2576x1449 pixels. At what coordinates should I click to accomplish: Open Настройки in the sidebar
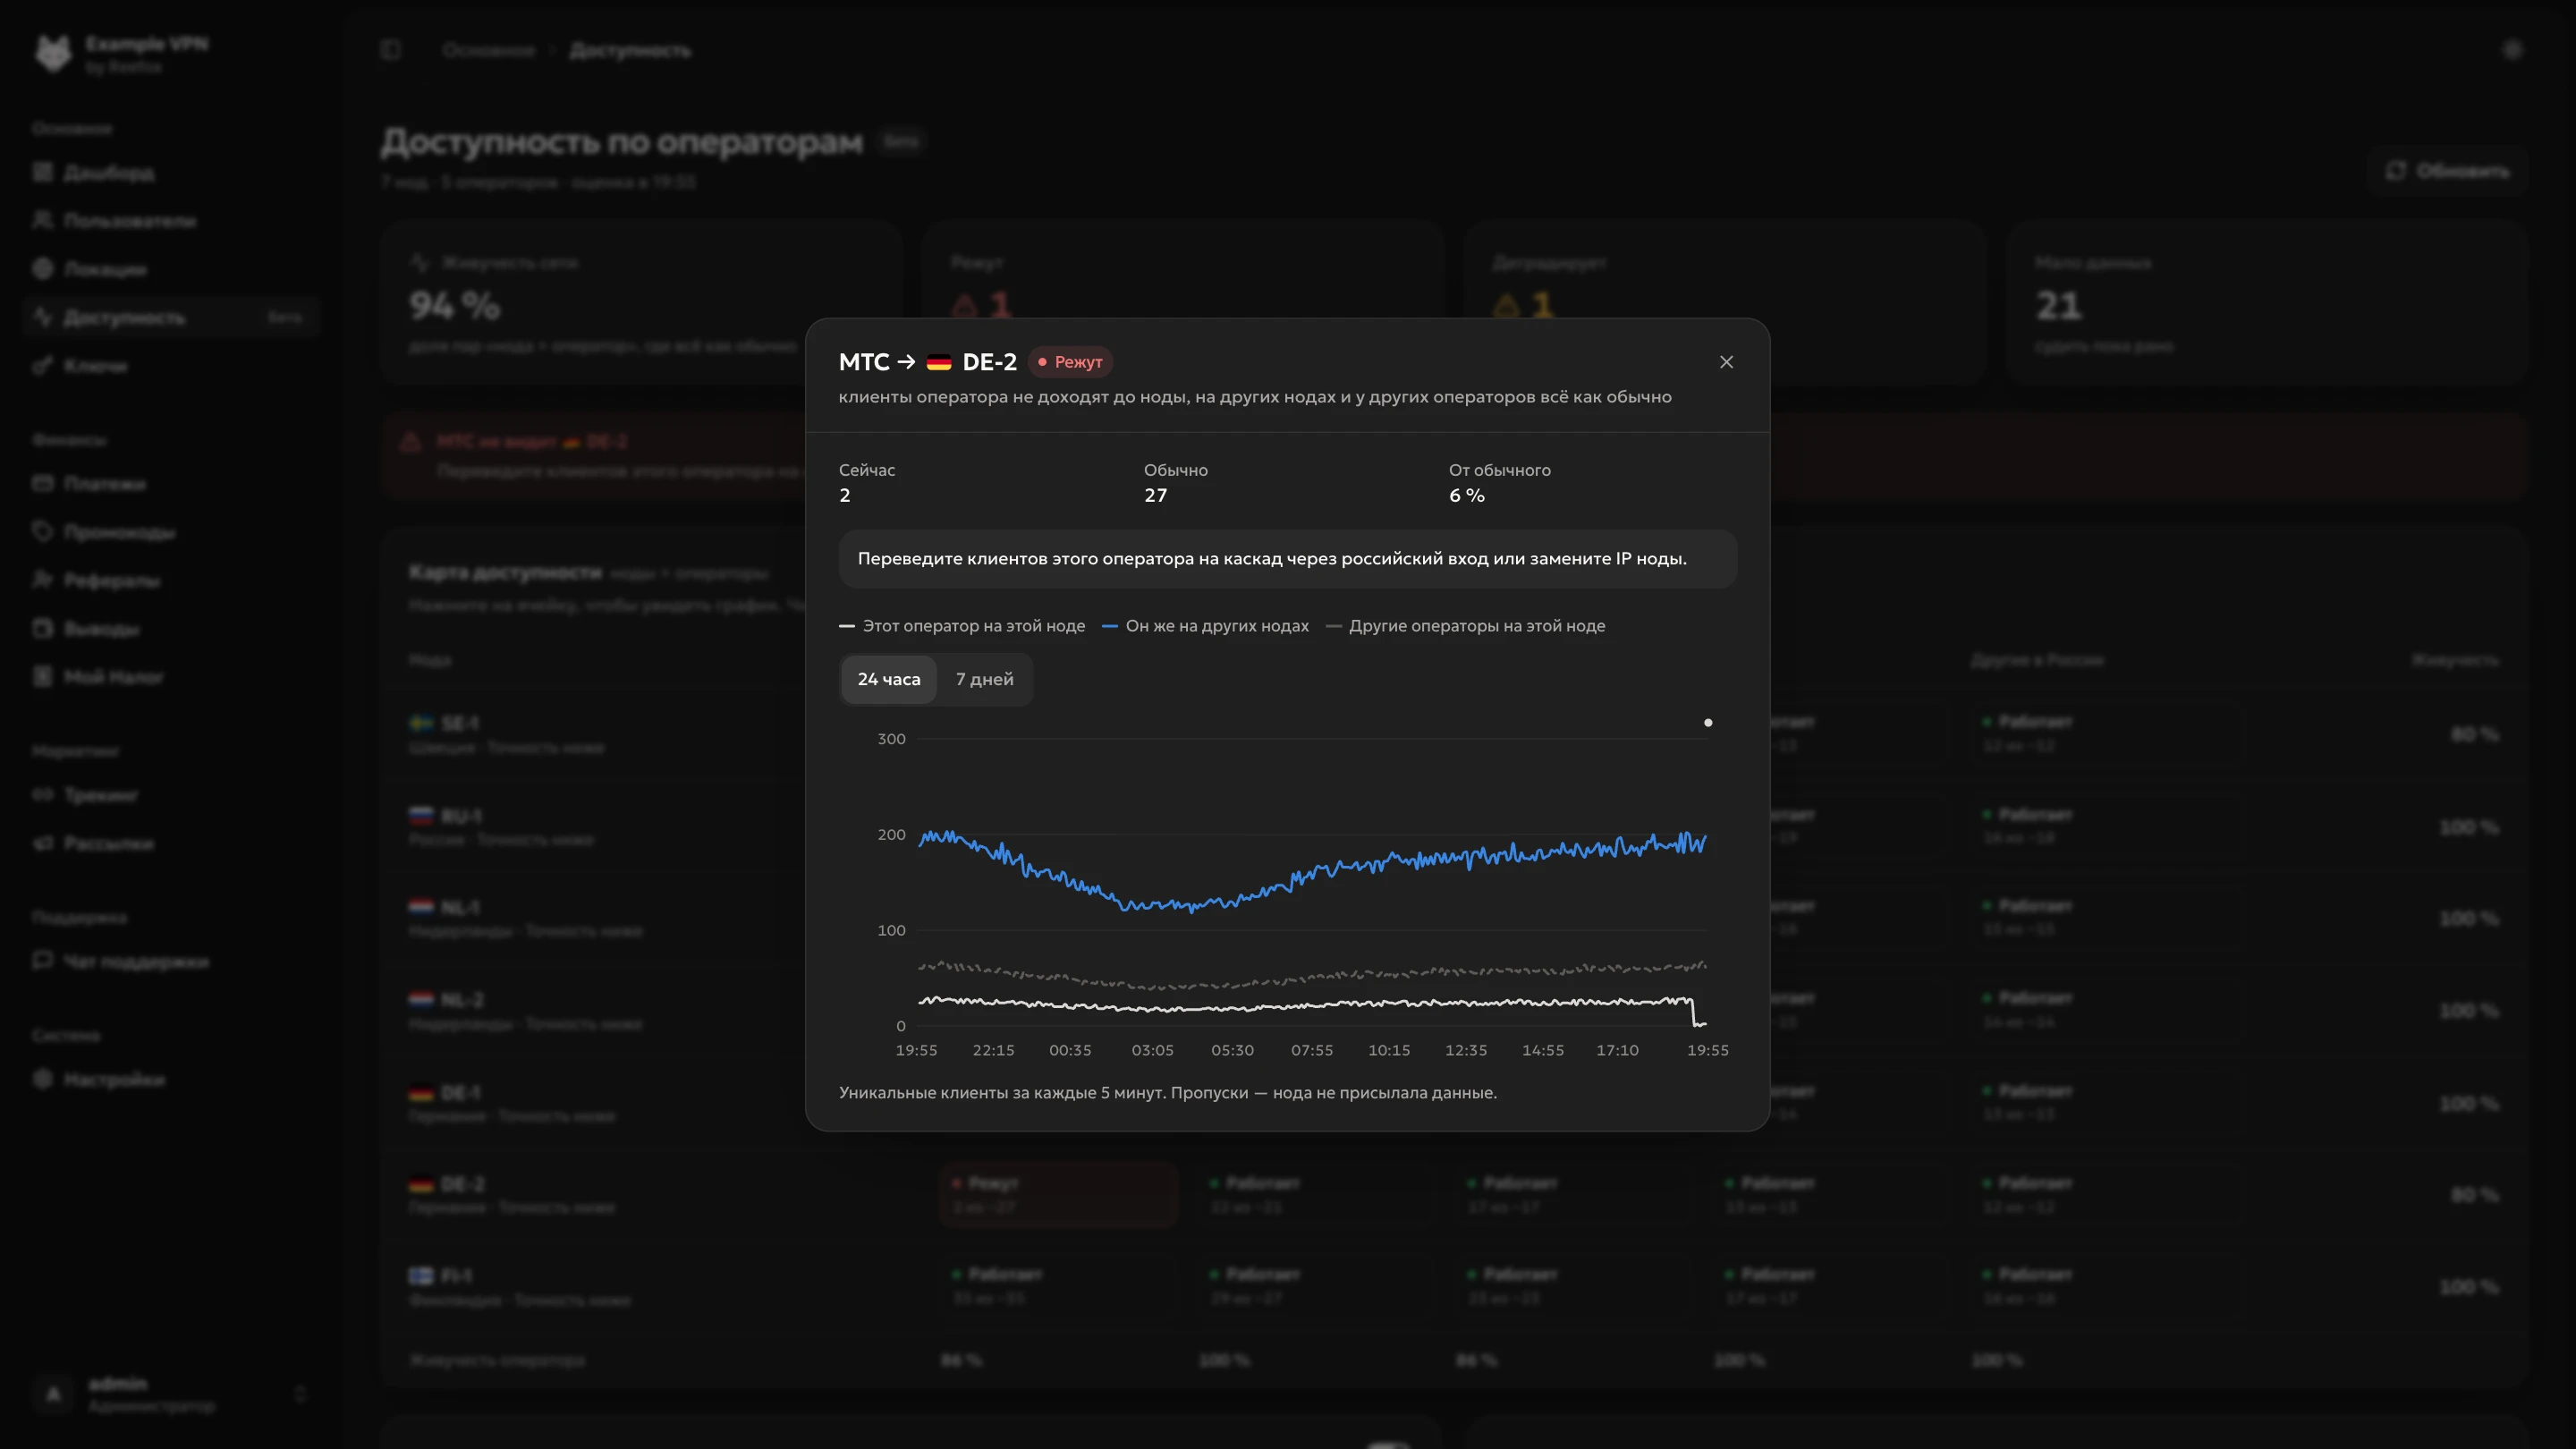click(170, 1079)
